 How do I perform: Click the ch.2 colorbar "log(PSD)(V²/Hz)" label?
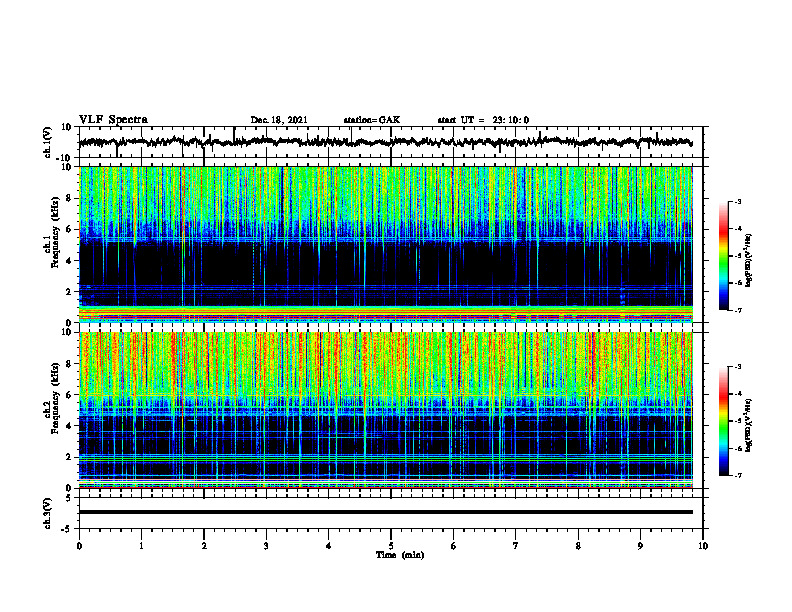pos(748,426)
